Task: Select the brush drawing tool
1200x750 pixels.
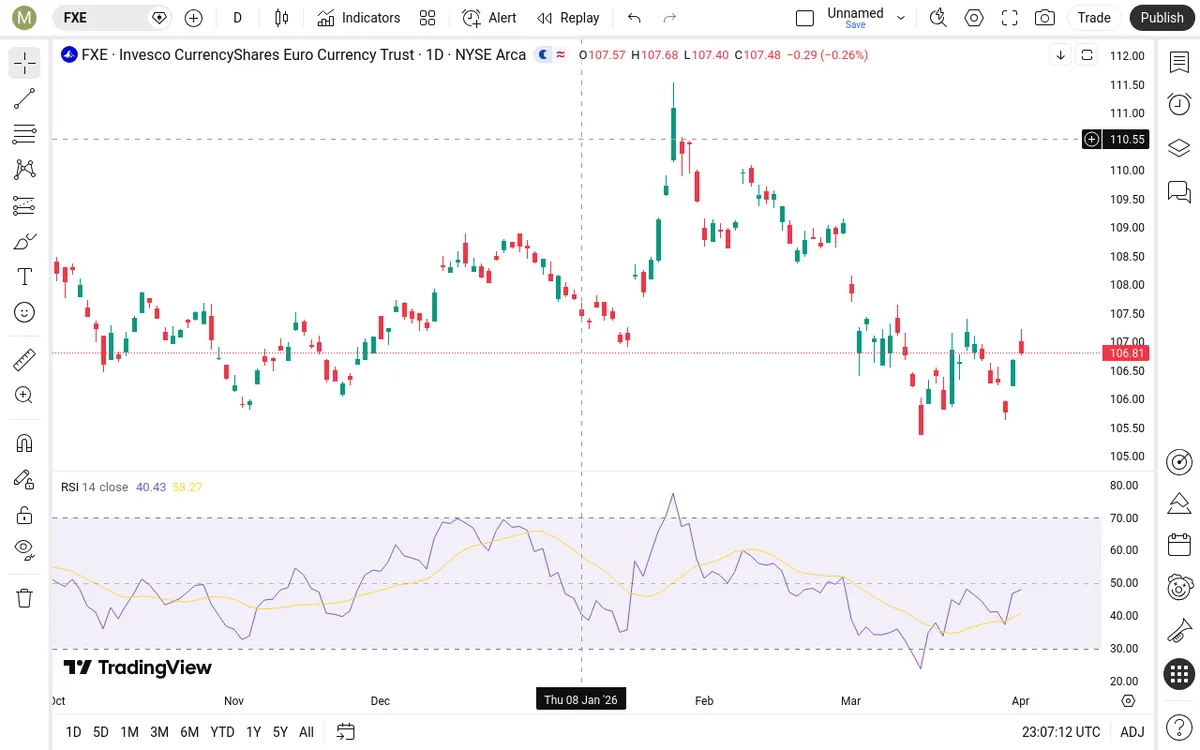Action: [25, 241]
